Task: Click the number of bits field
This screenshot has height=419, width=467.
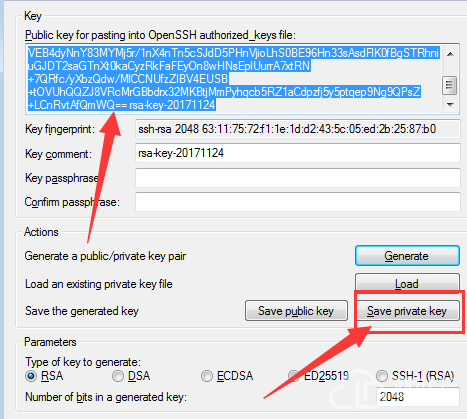Action: [418, 397]
